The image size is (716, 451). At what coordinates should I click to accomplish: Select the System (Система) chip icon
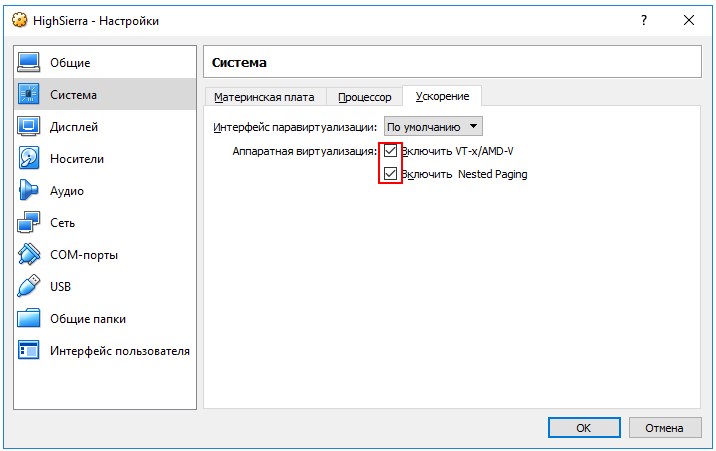(29, 95)
